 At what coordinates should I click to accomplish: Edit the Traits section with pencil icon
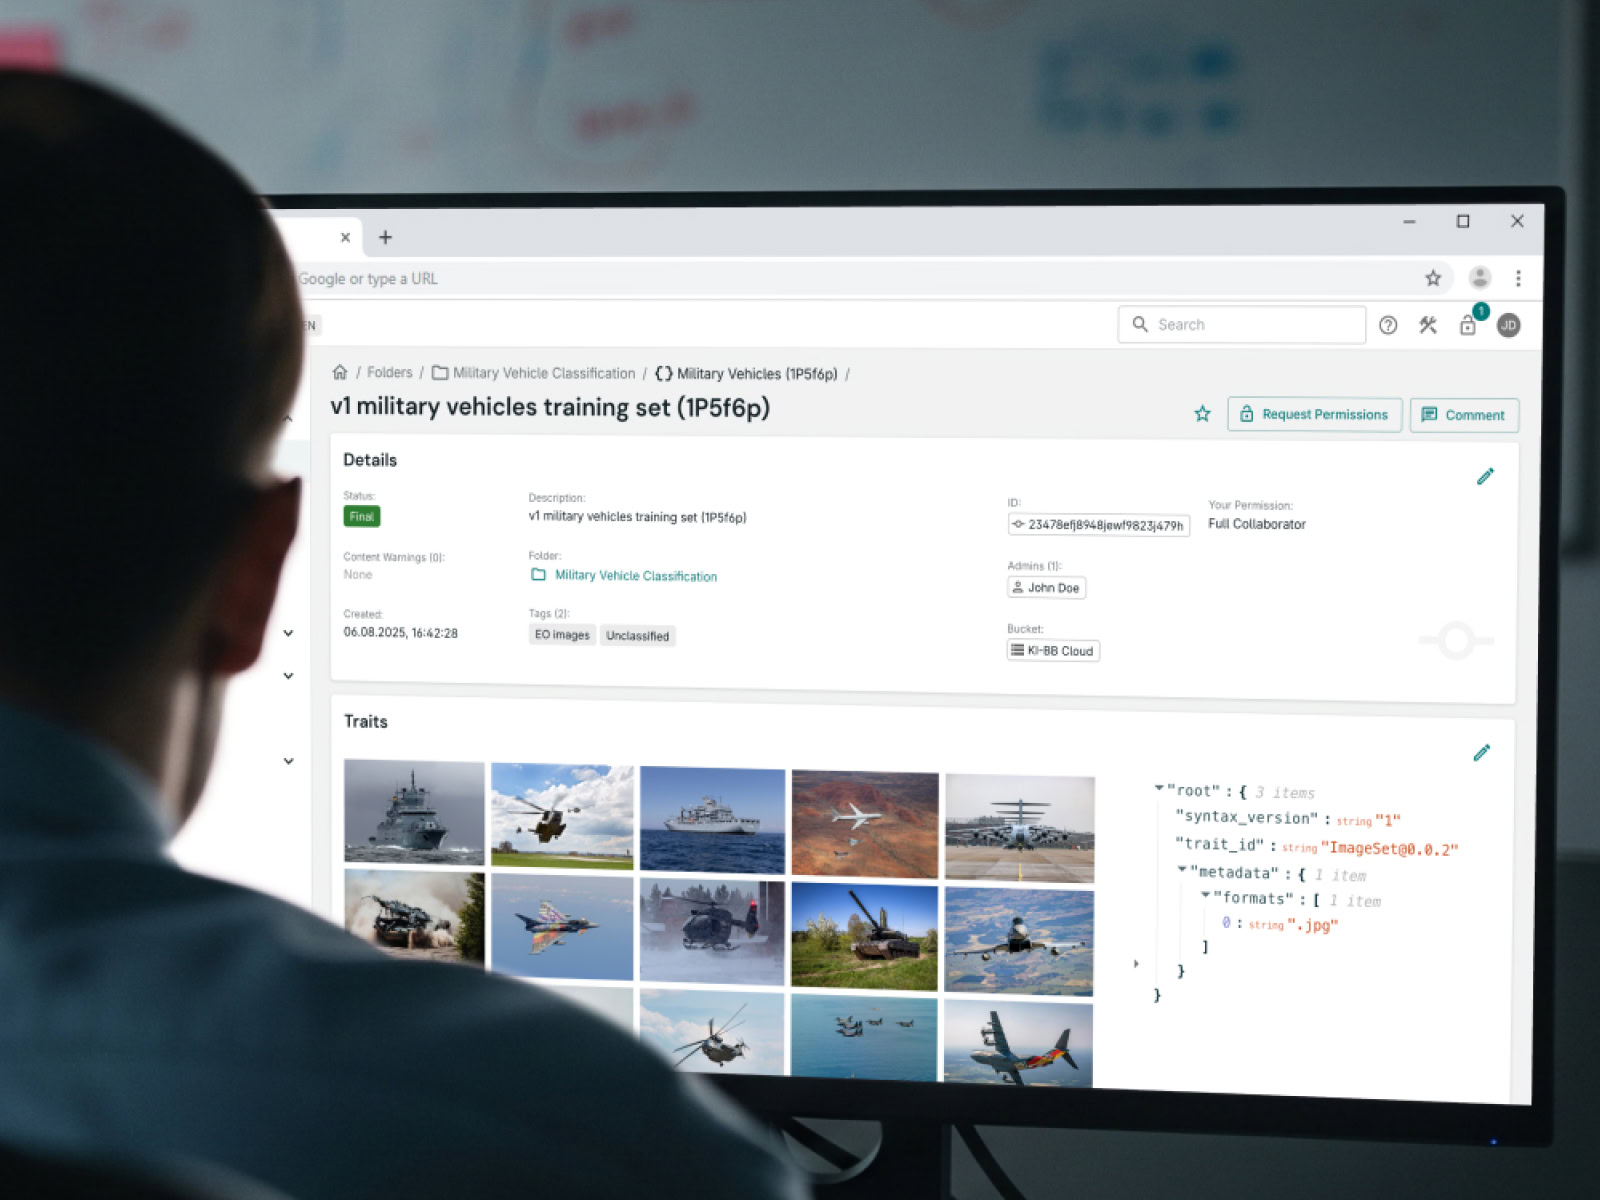pyautogui.click(x=1481, y=753)
